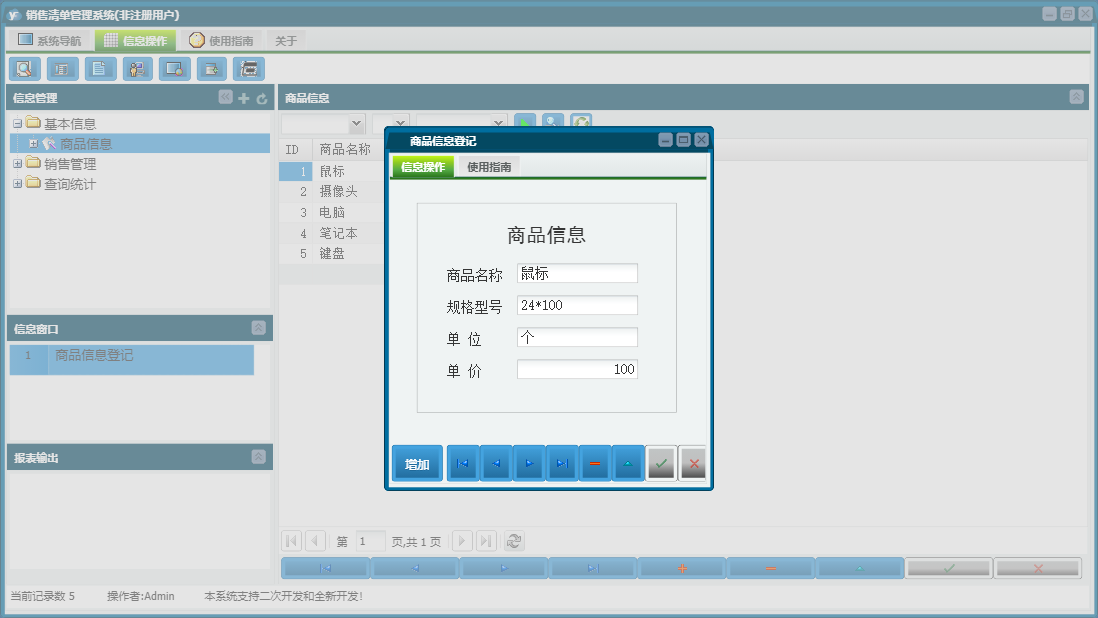
Task: Collapse the 报表输出 panel
Action: [258, 457]
